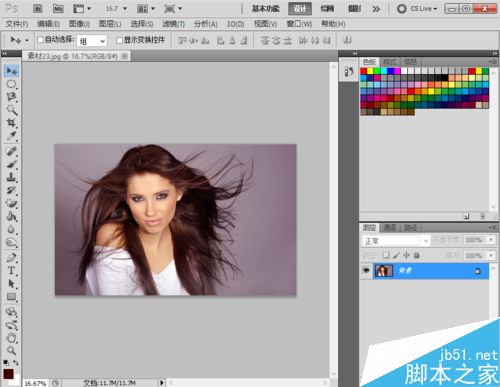The height and width of the screenshot is (387, 500).
Task: Select the Elliptical Marquee tool
Action: [12, 84]
